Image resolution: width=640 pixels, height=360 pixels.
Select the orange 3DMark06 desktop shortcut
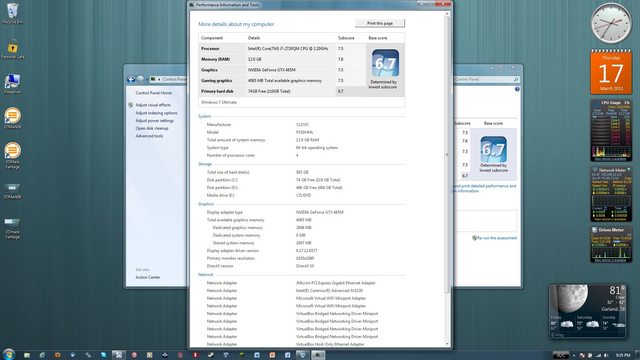[x=12, y=118]
